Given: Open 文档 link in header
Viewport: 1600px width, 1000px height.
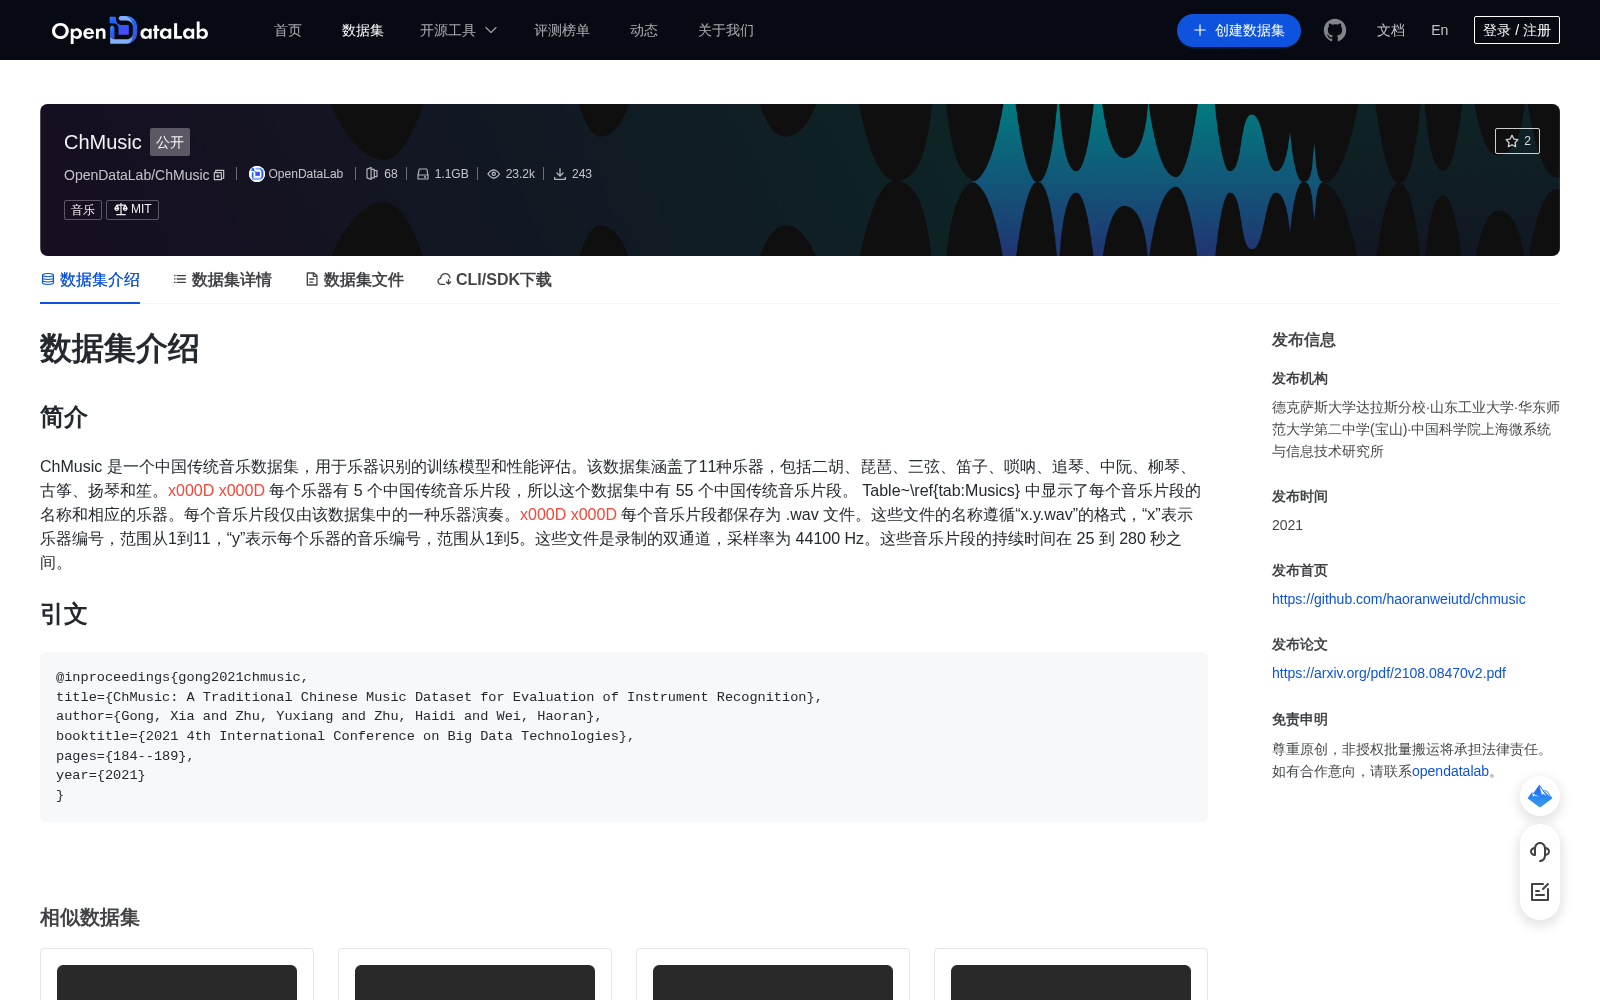Looking at the screenshot, I should pyautogui.click(x=1391, y=30).
